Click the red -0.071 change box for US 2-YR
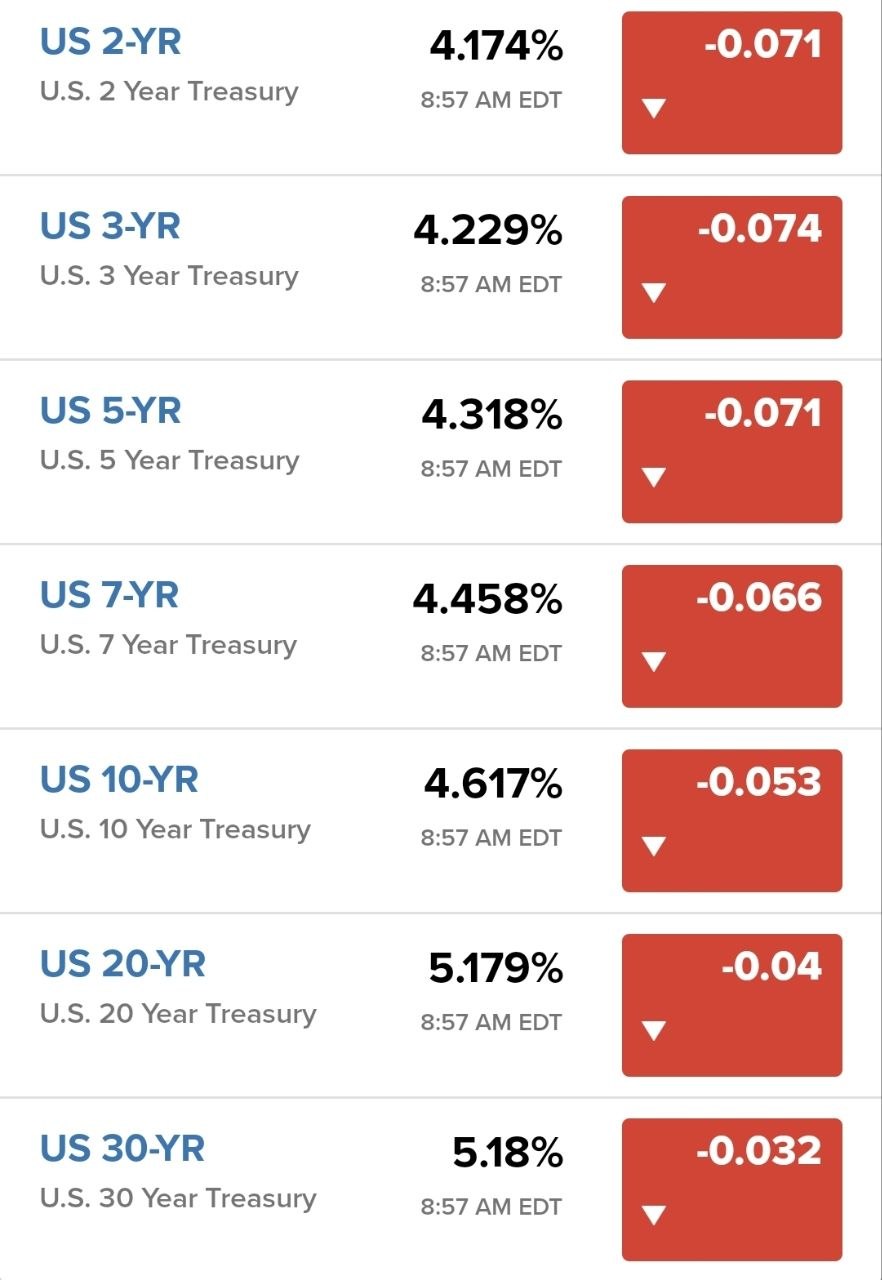Viewport: 882px width, 1280px height. click(x=732, y=83)
